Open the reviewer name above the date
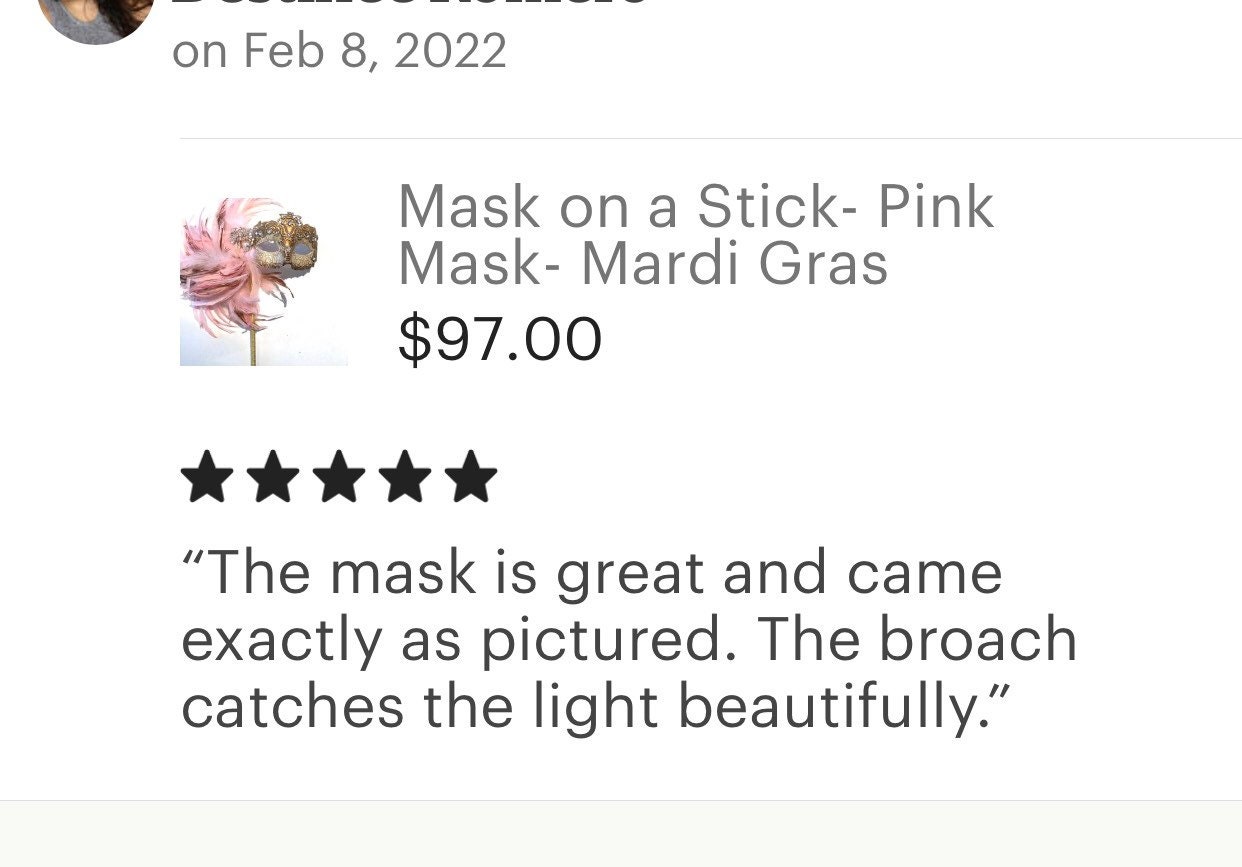Image resolution: width=1242 pixels, height=867 pixels. point(410,3)
